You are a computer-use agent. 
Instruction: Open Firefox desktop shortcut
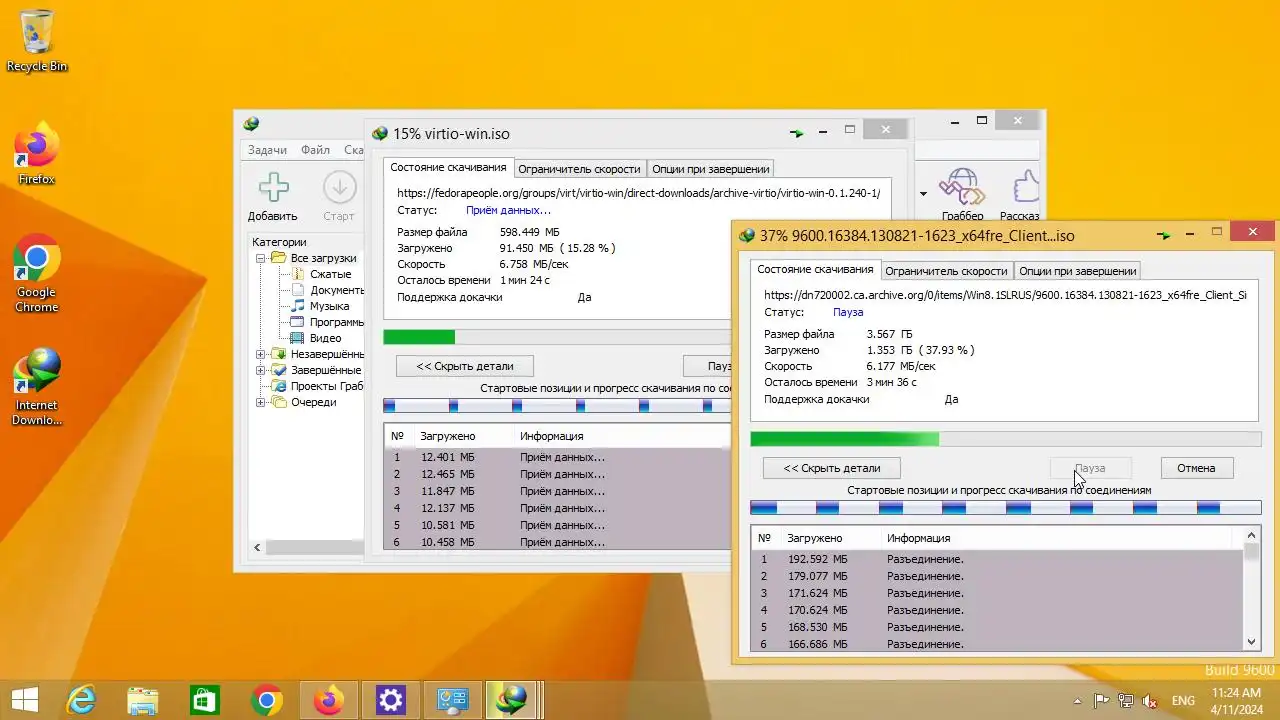(37, 155)
